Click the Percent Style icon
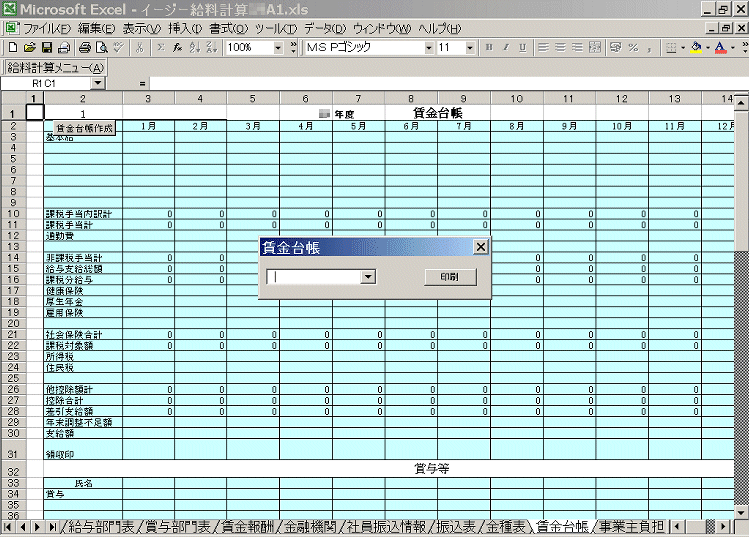Image resolution: width=749 pixels, height=537 pixels. coord(633,47)
